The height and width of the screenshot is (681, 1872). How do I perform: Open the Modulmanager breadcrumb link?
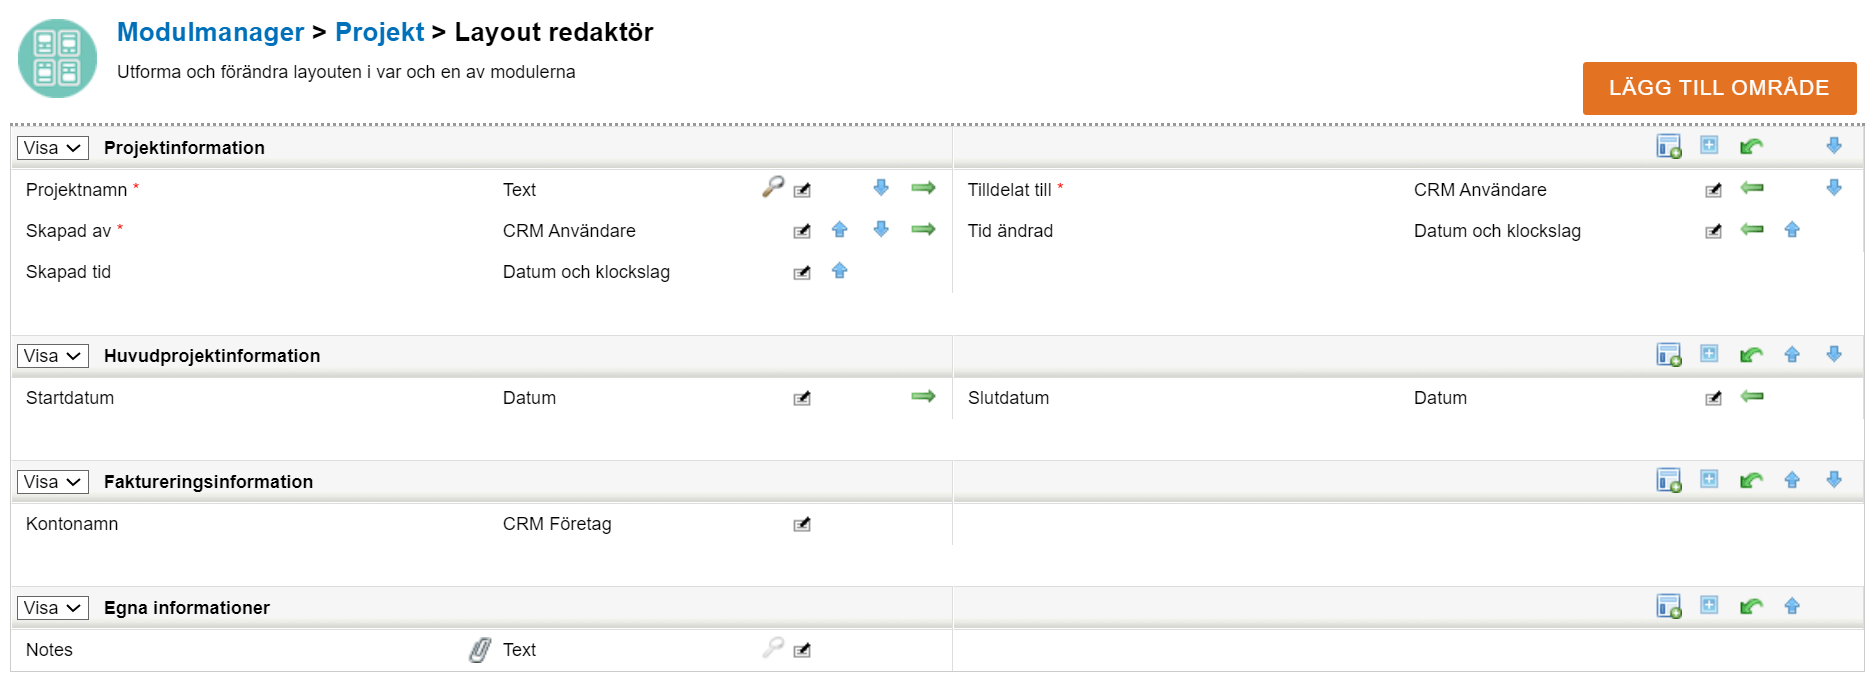pos(210,32)
